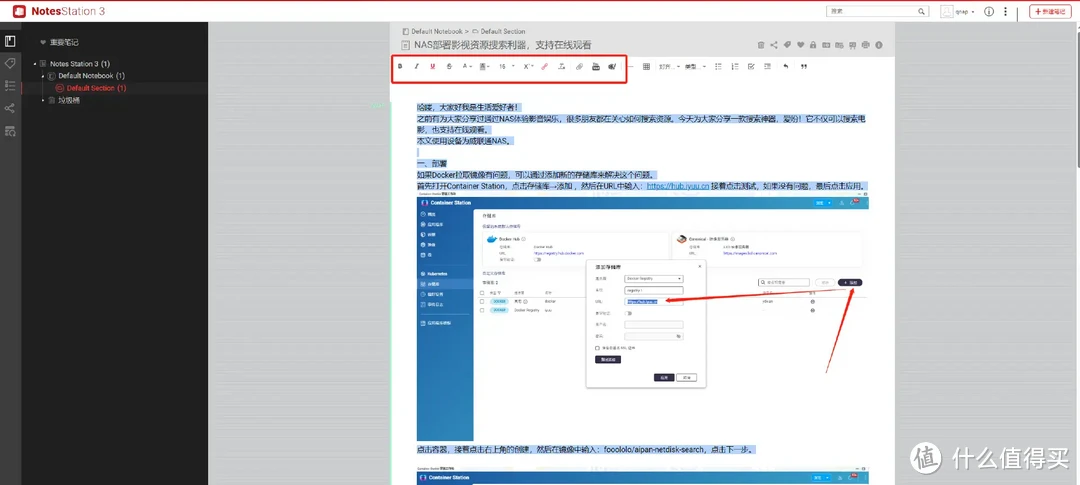Insert a checkbox to-do item
Image resolution: width=1080 pixels, height=485 pixels.
pyautogui.click(x=751, y=66)
